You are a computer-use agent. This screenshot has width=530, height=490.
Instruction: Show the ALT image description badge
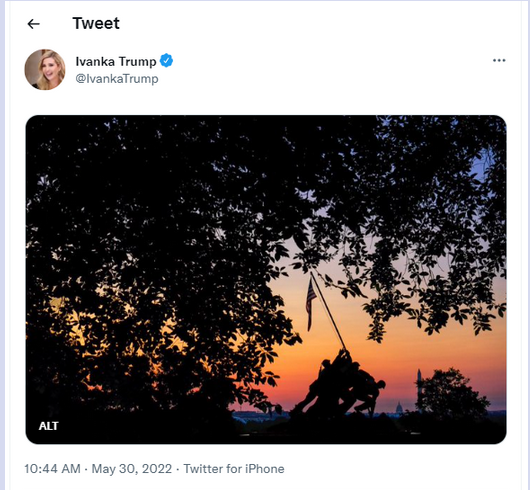pos(49,426)
